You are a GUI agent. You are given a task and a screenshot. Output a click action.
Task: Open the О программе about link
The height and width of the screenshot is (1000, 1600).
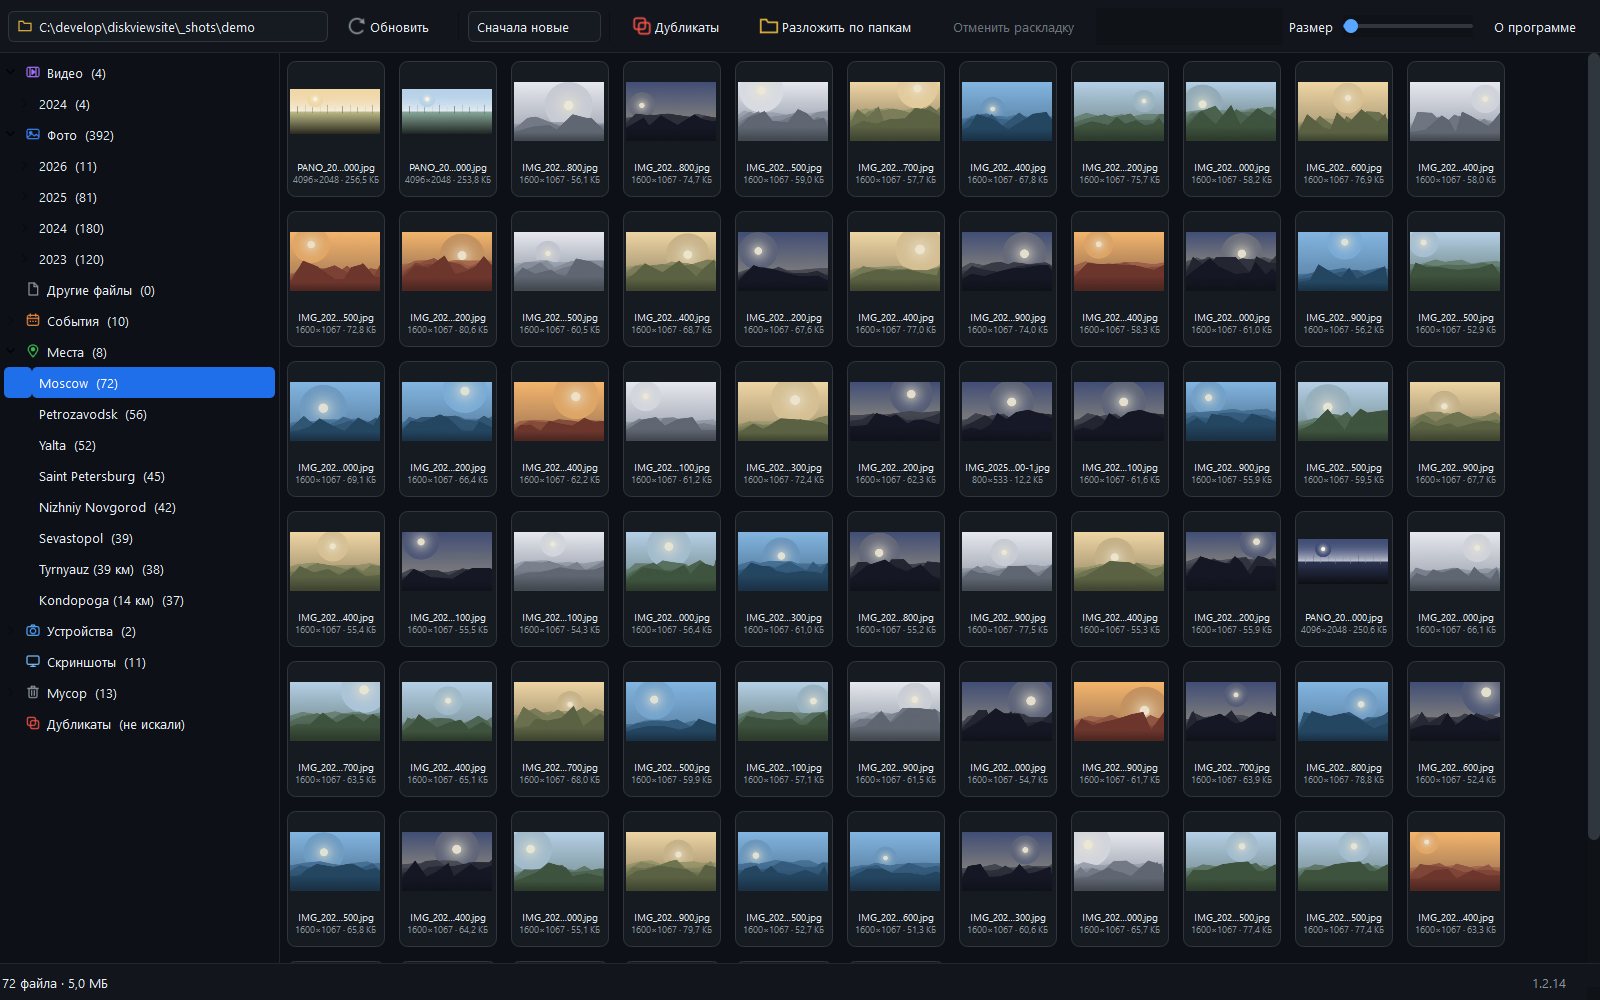pyautogui.click(x=1535, y=27)
